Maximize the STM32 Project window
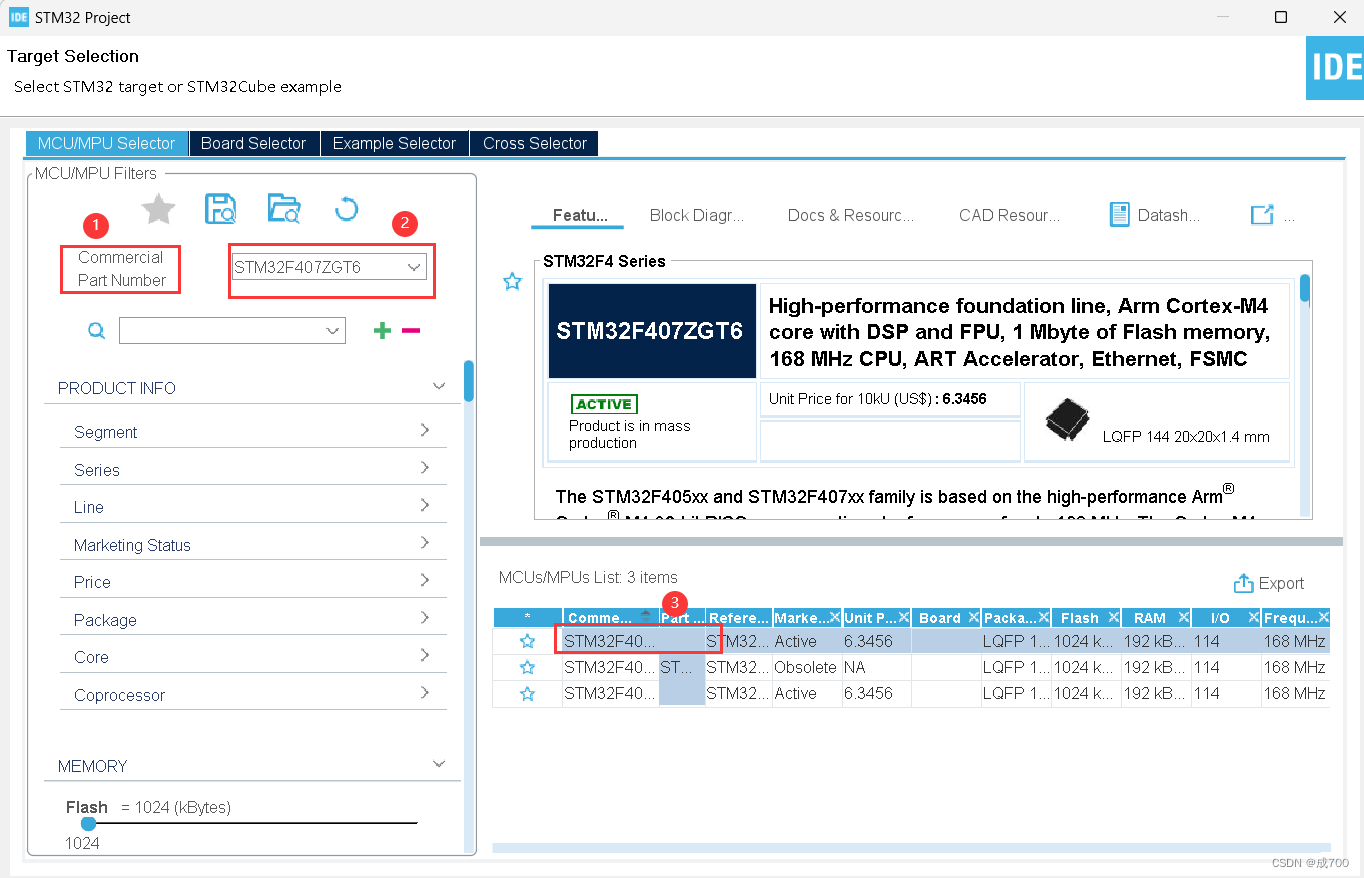Viewport: 1364px width, 878px height. [1281, 17]
